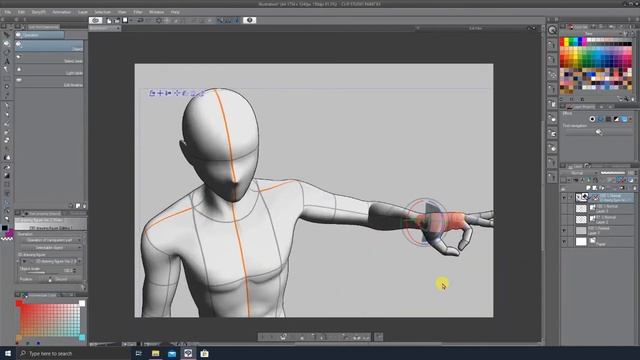The height and width of the screenshot is (360, 640).
Task: Hide the Paper layer via eye icon
Action: point(564,242)
